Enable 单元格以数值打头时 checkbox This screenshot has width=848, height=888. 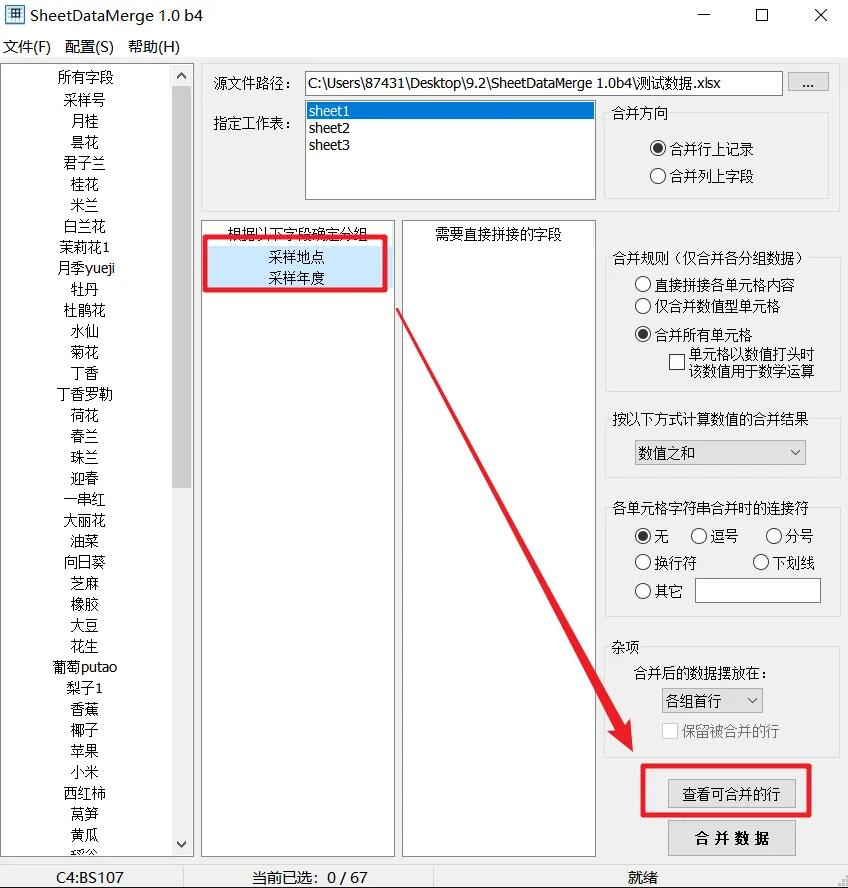click(x=677, y=362)
